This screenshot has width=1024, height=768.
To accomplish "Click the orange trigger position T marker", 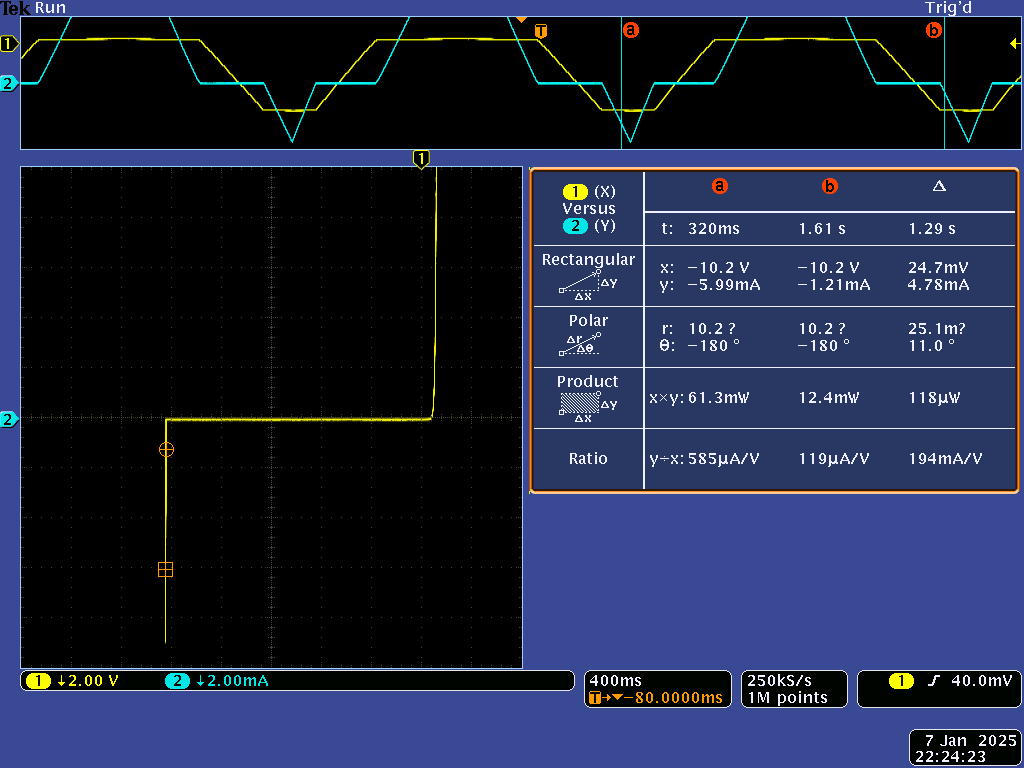I will [x=541, y=31].
